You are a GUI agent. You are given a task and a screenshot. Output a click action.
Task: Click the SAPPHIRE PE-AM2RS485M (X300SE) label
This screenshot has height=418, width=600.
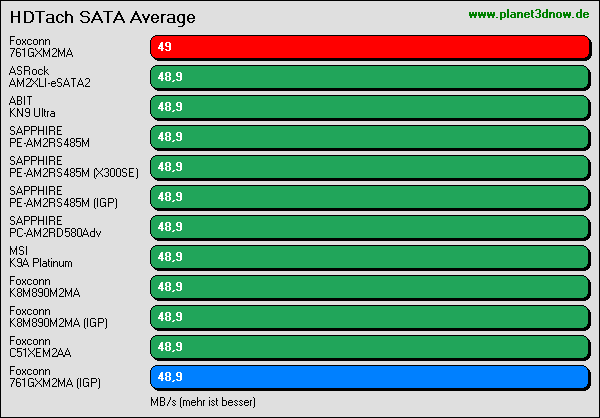click(74, 167)
